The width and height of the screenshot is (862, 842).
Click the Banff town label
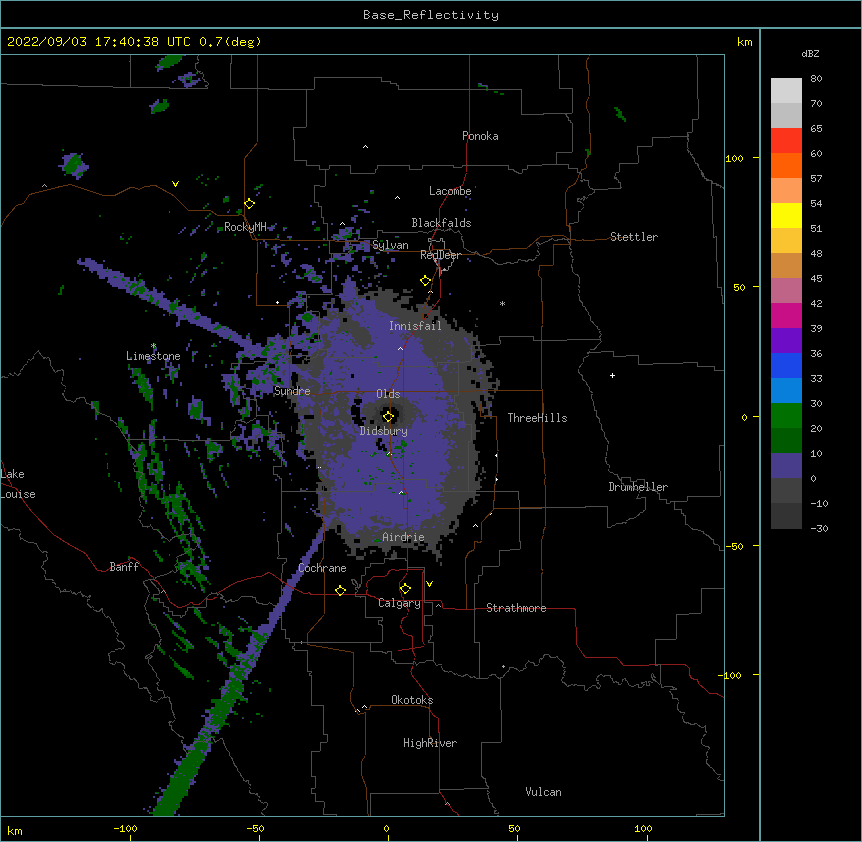click(x=124, y=567)
